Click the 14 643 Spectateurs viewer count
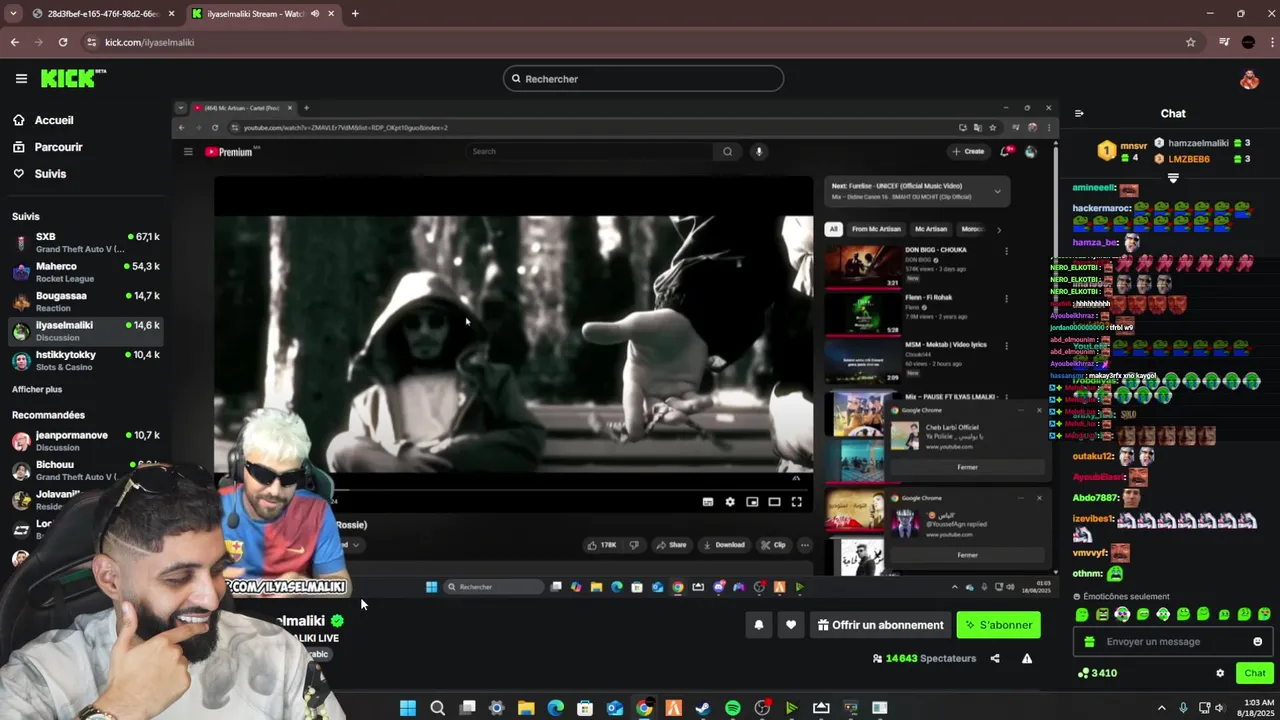 924,658
